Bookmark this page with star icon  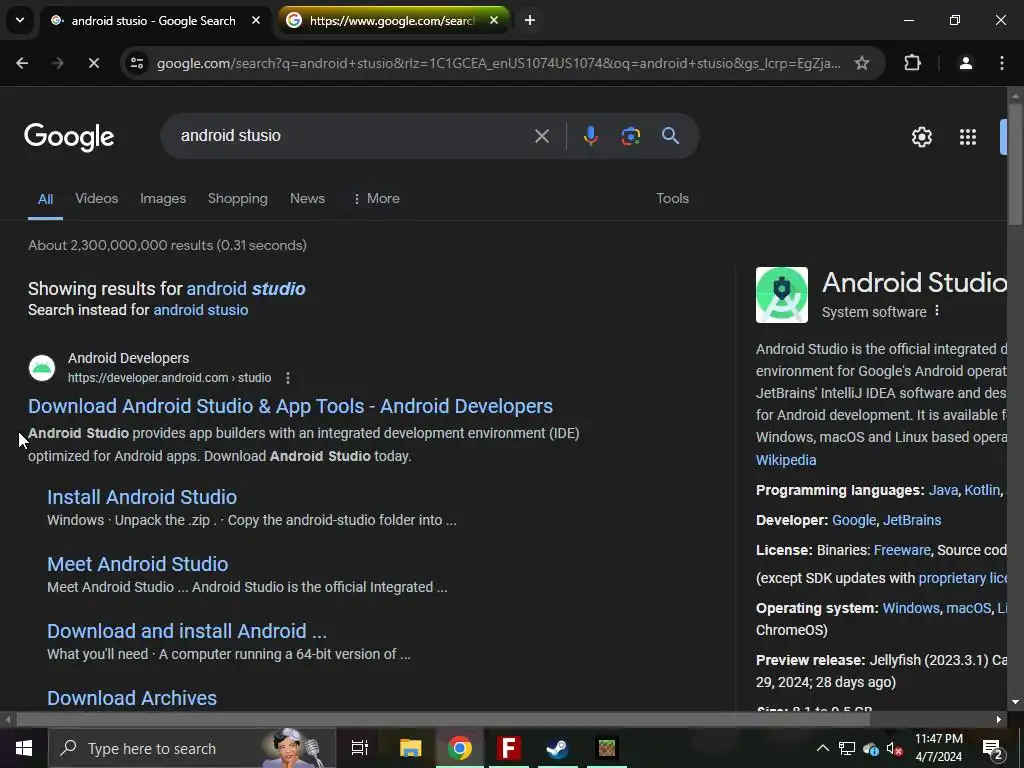(x=862, y=63)
